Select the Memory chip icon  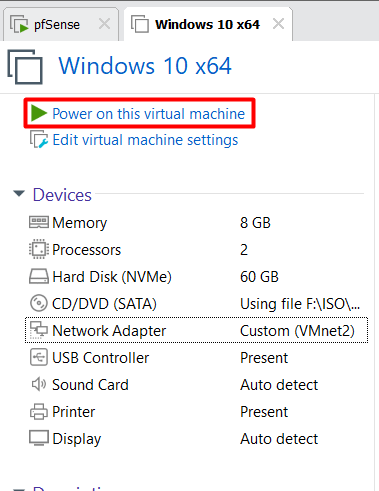click(x=39, y=222)
